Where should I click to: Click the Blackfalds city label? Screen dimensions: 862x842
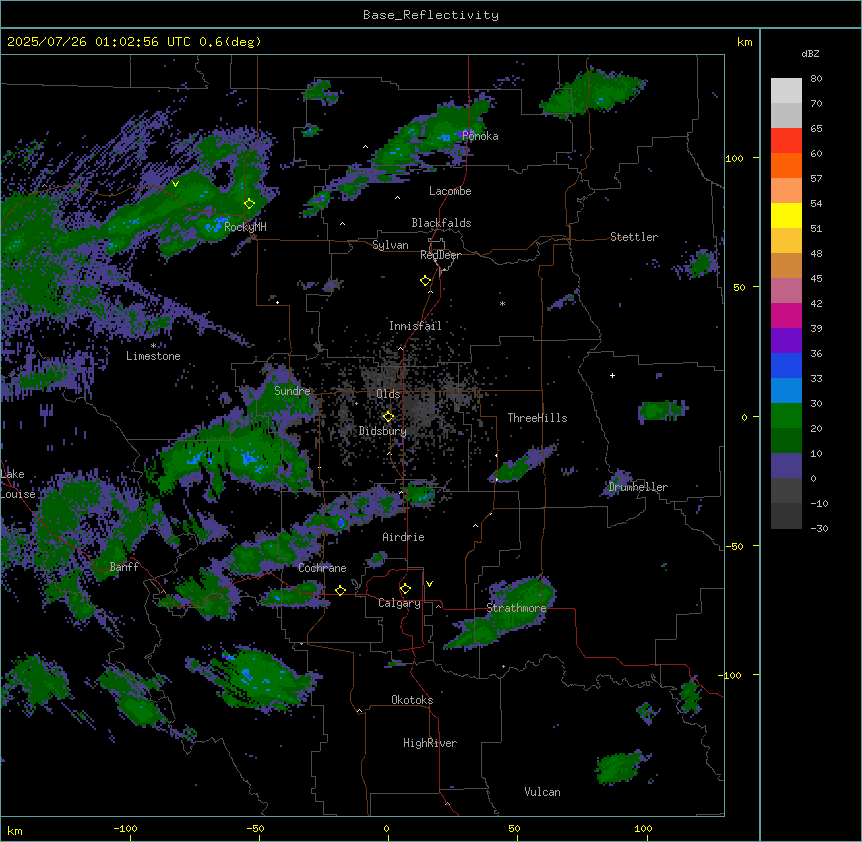click(x=441, y=223)
